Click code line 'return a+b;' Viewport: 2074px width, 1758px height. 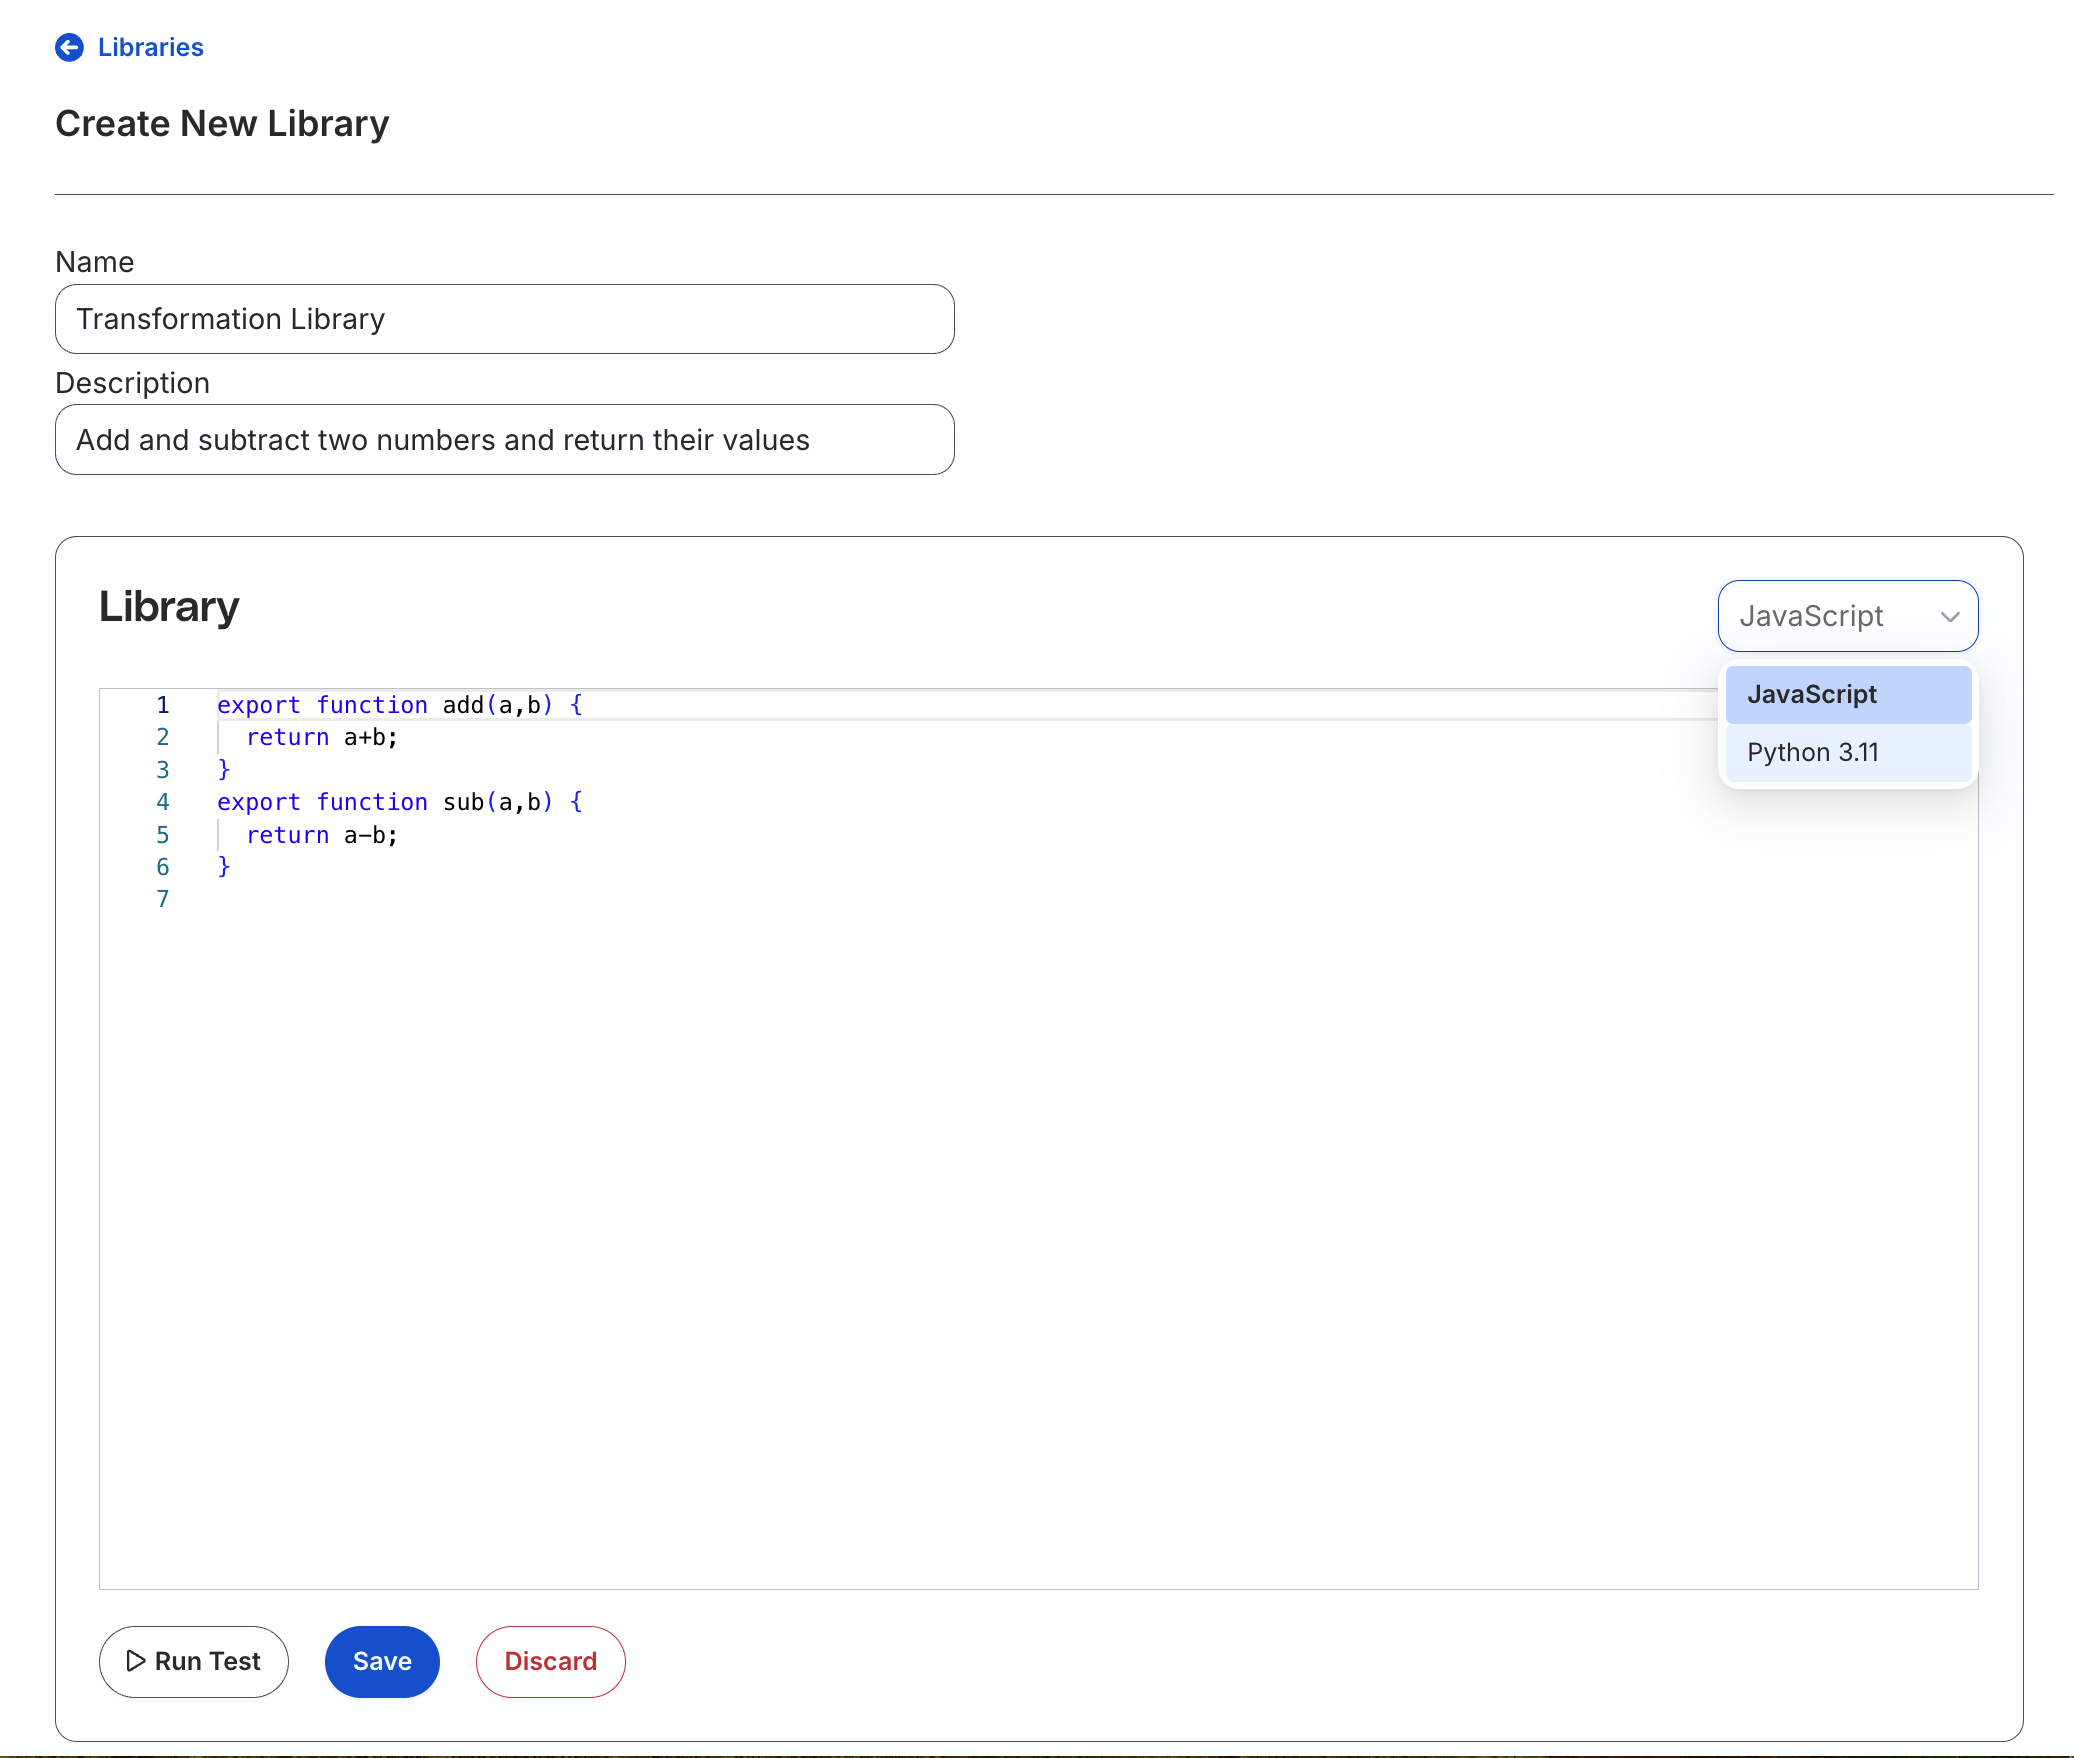[x=322, y=737]
